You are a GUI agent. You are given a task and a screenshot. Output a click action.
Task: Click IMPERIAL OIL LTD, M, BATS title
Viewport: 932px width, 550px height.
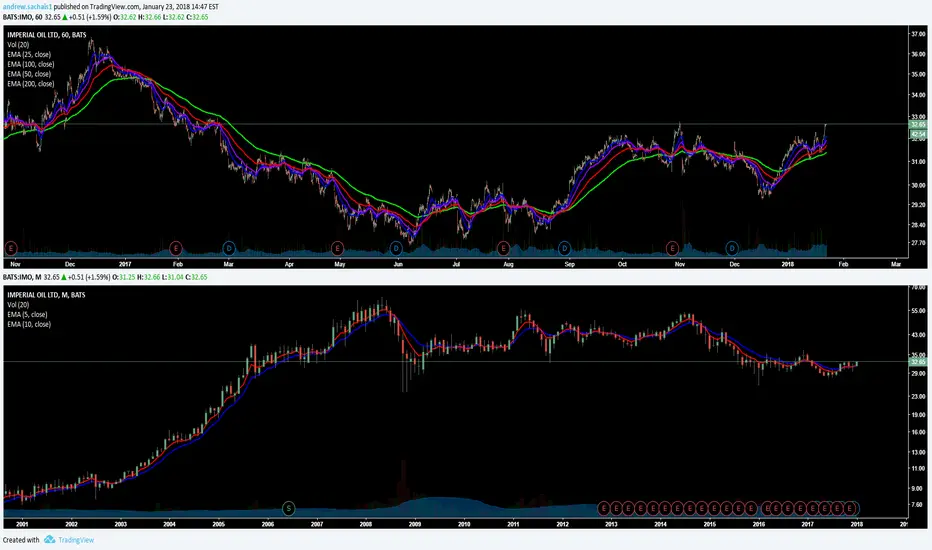pos(46,295)
